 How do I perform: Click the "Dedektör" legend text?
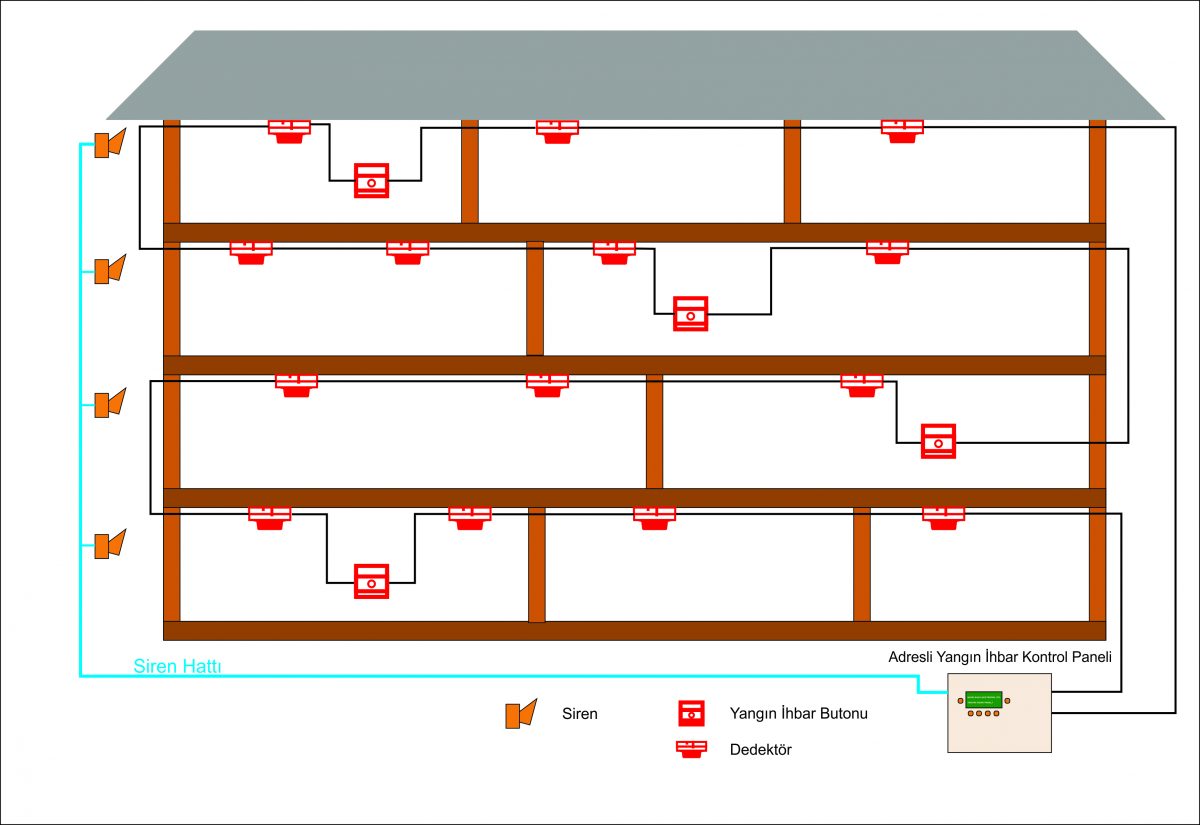pos(760,749)
